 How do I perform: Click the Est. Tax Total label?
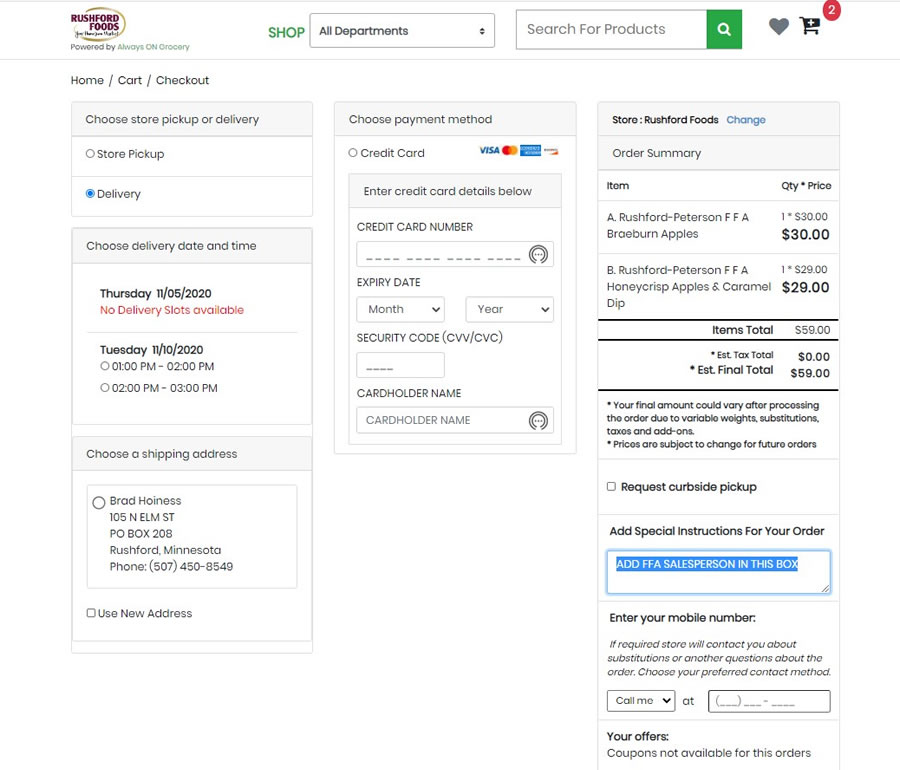[742, 355]
